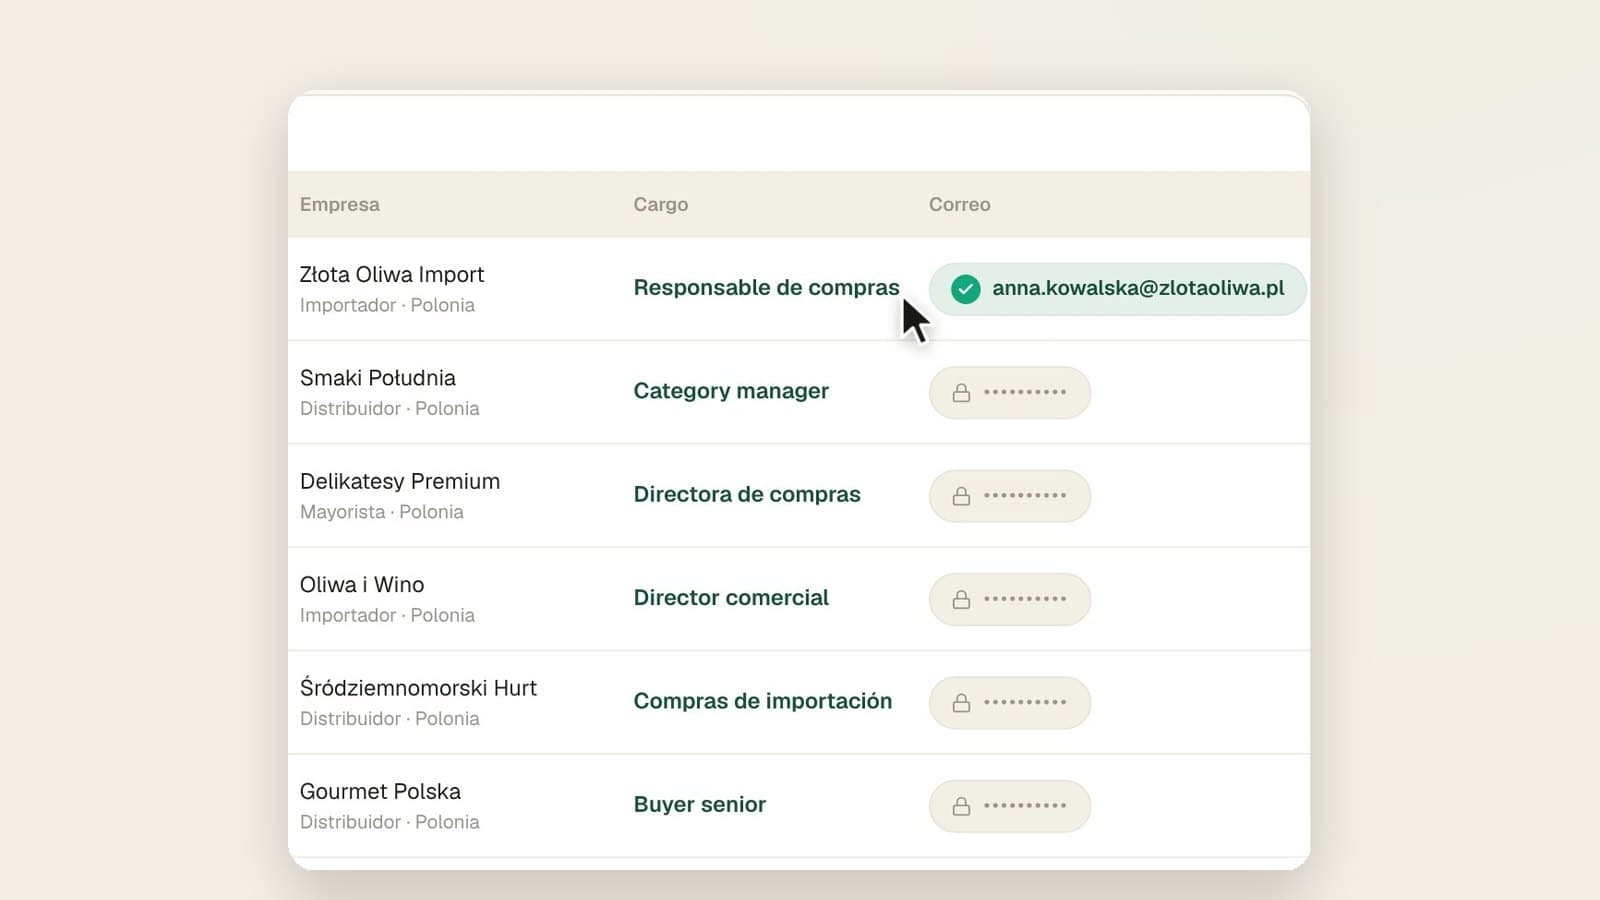Reveal hidden email for Compras de importación

(1010, 702)
